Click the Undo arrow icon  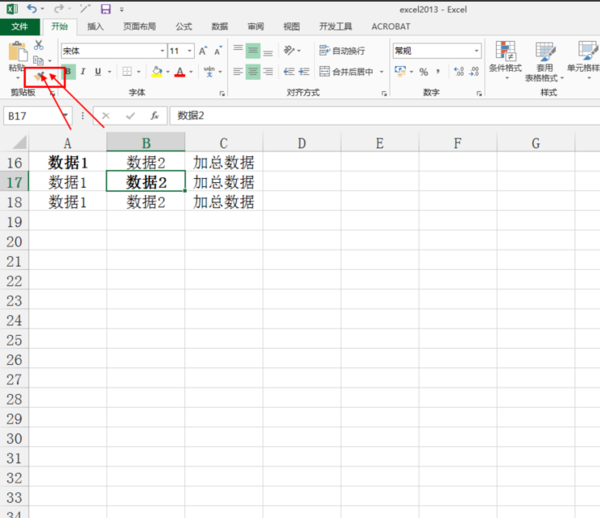point(32,8)
